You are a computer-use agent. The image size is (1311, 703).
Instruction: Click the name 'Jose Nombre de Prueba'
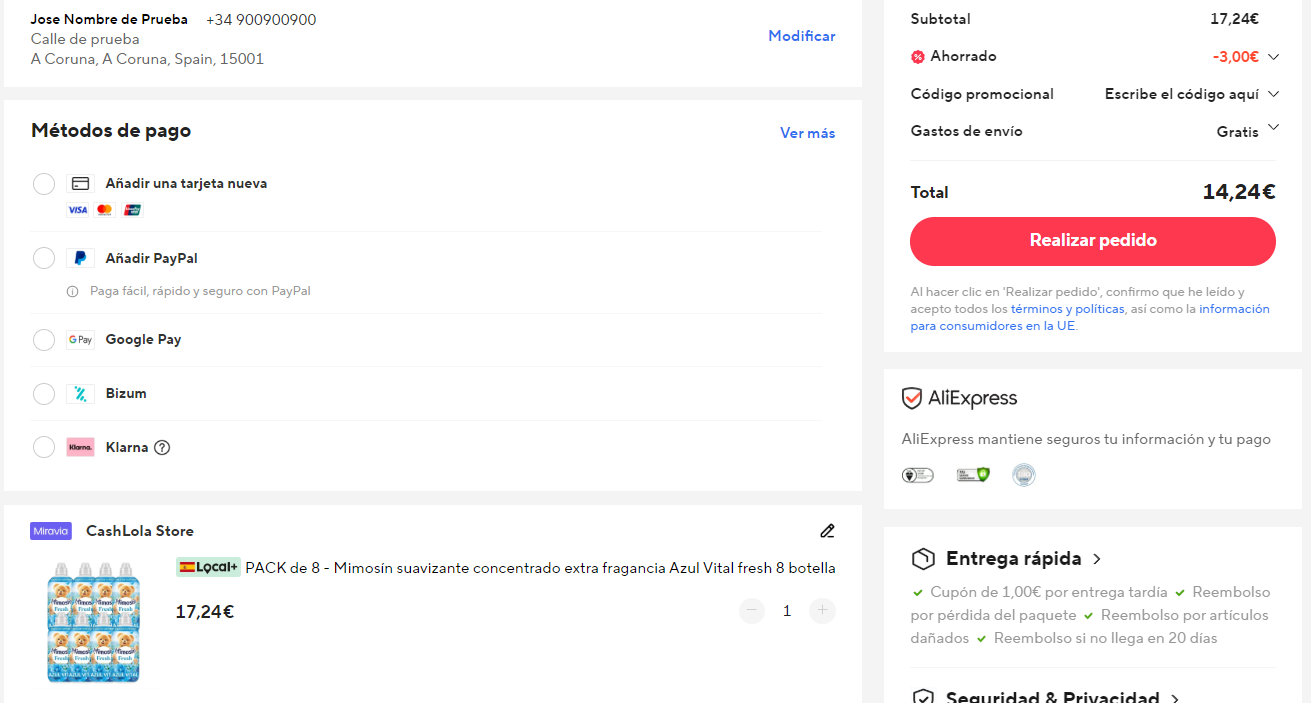coord(109,20)
